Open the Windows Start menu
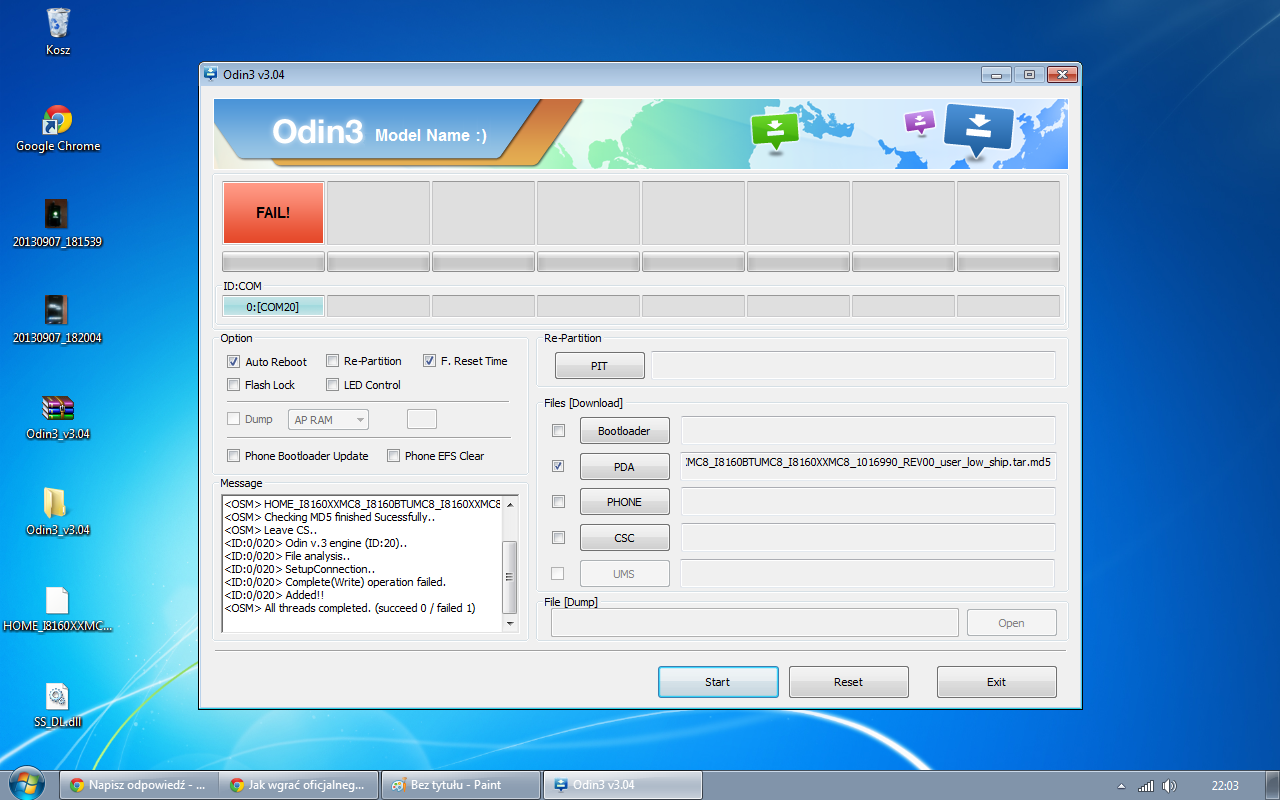The width and height of the screenshot is (1280, 800). click(25, 784)
